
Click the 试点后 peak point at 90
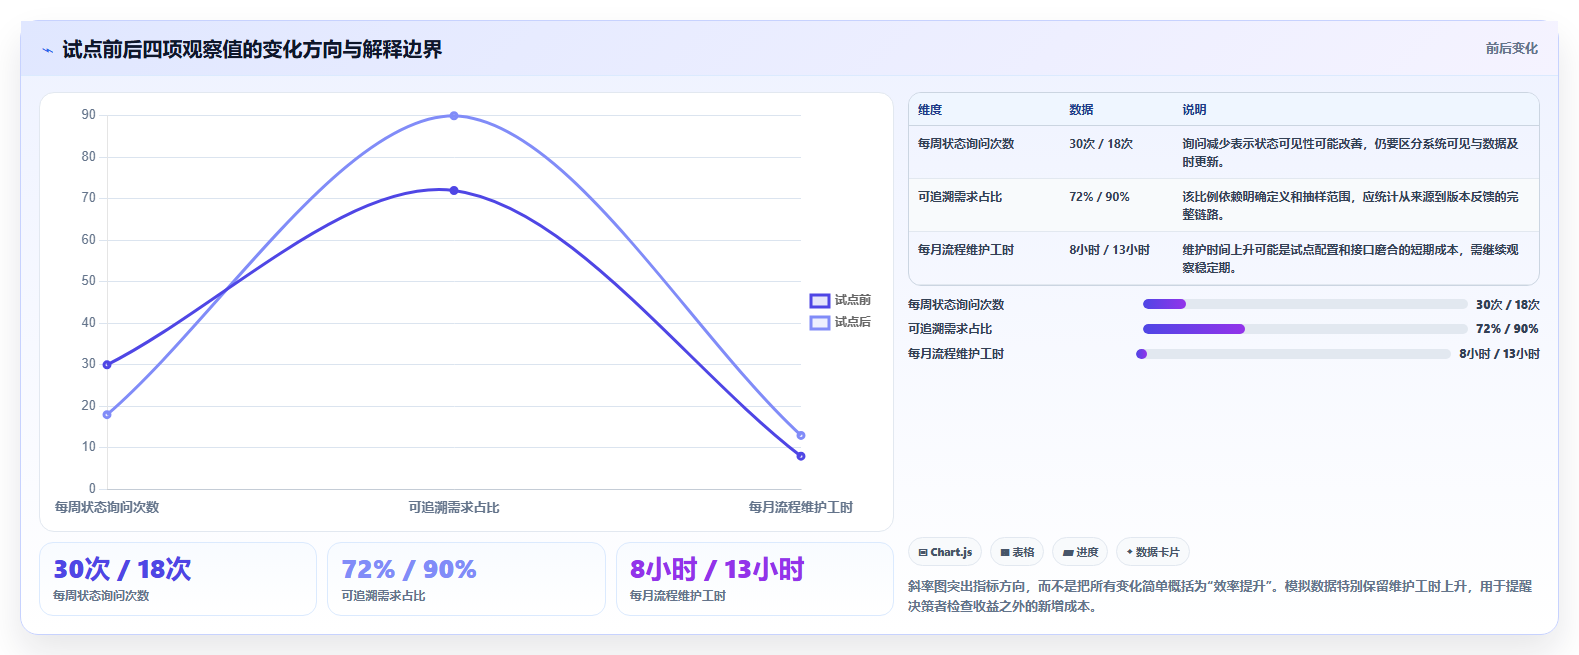(x=454, y=116)
